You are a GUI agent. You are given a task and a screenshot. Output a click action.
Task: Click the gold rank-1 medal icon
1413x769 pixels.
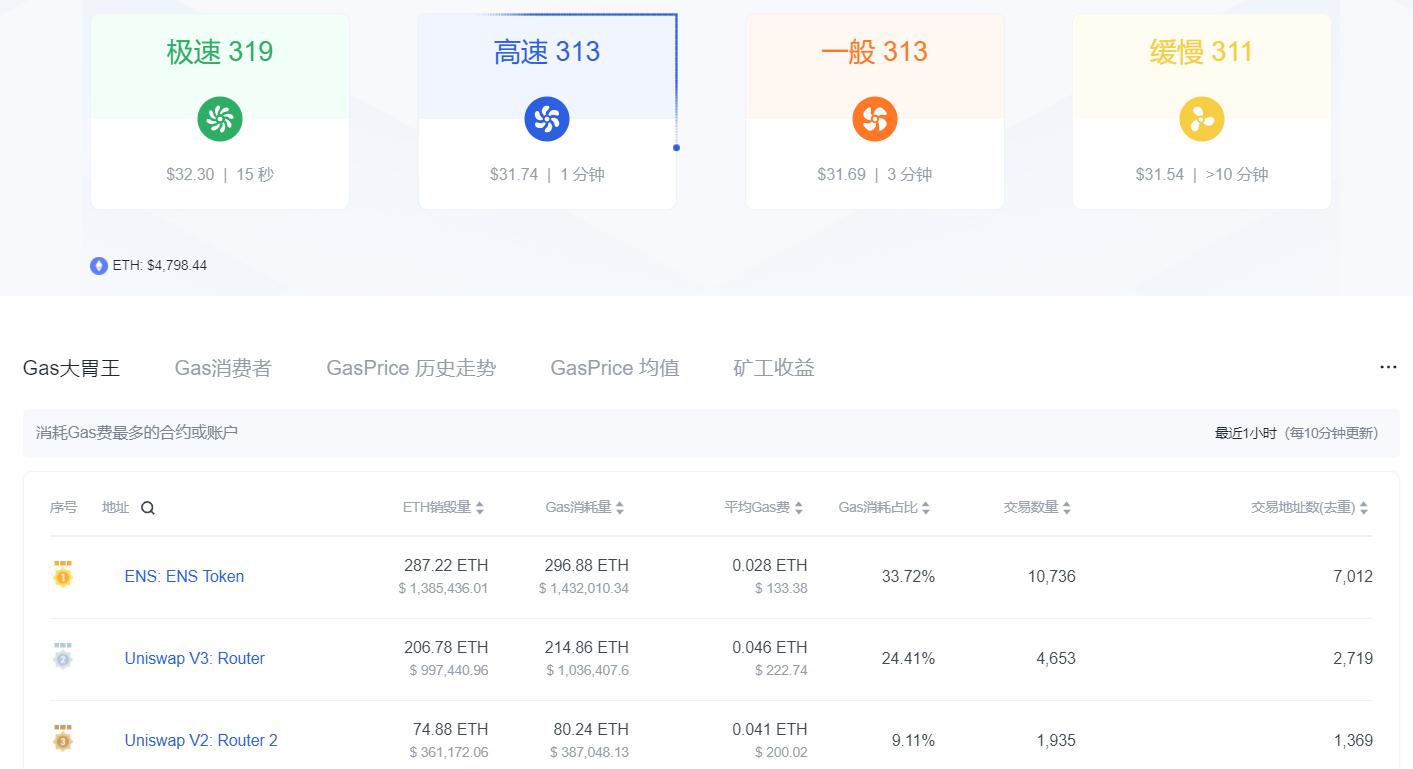(62, 576)
